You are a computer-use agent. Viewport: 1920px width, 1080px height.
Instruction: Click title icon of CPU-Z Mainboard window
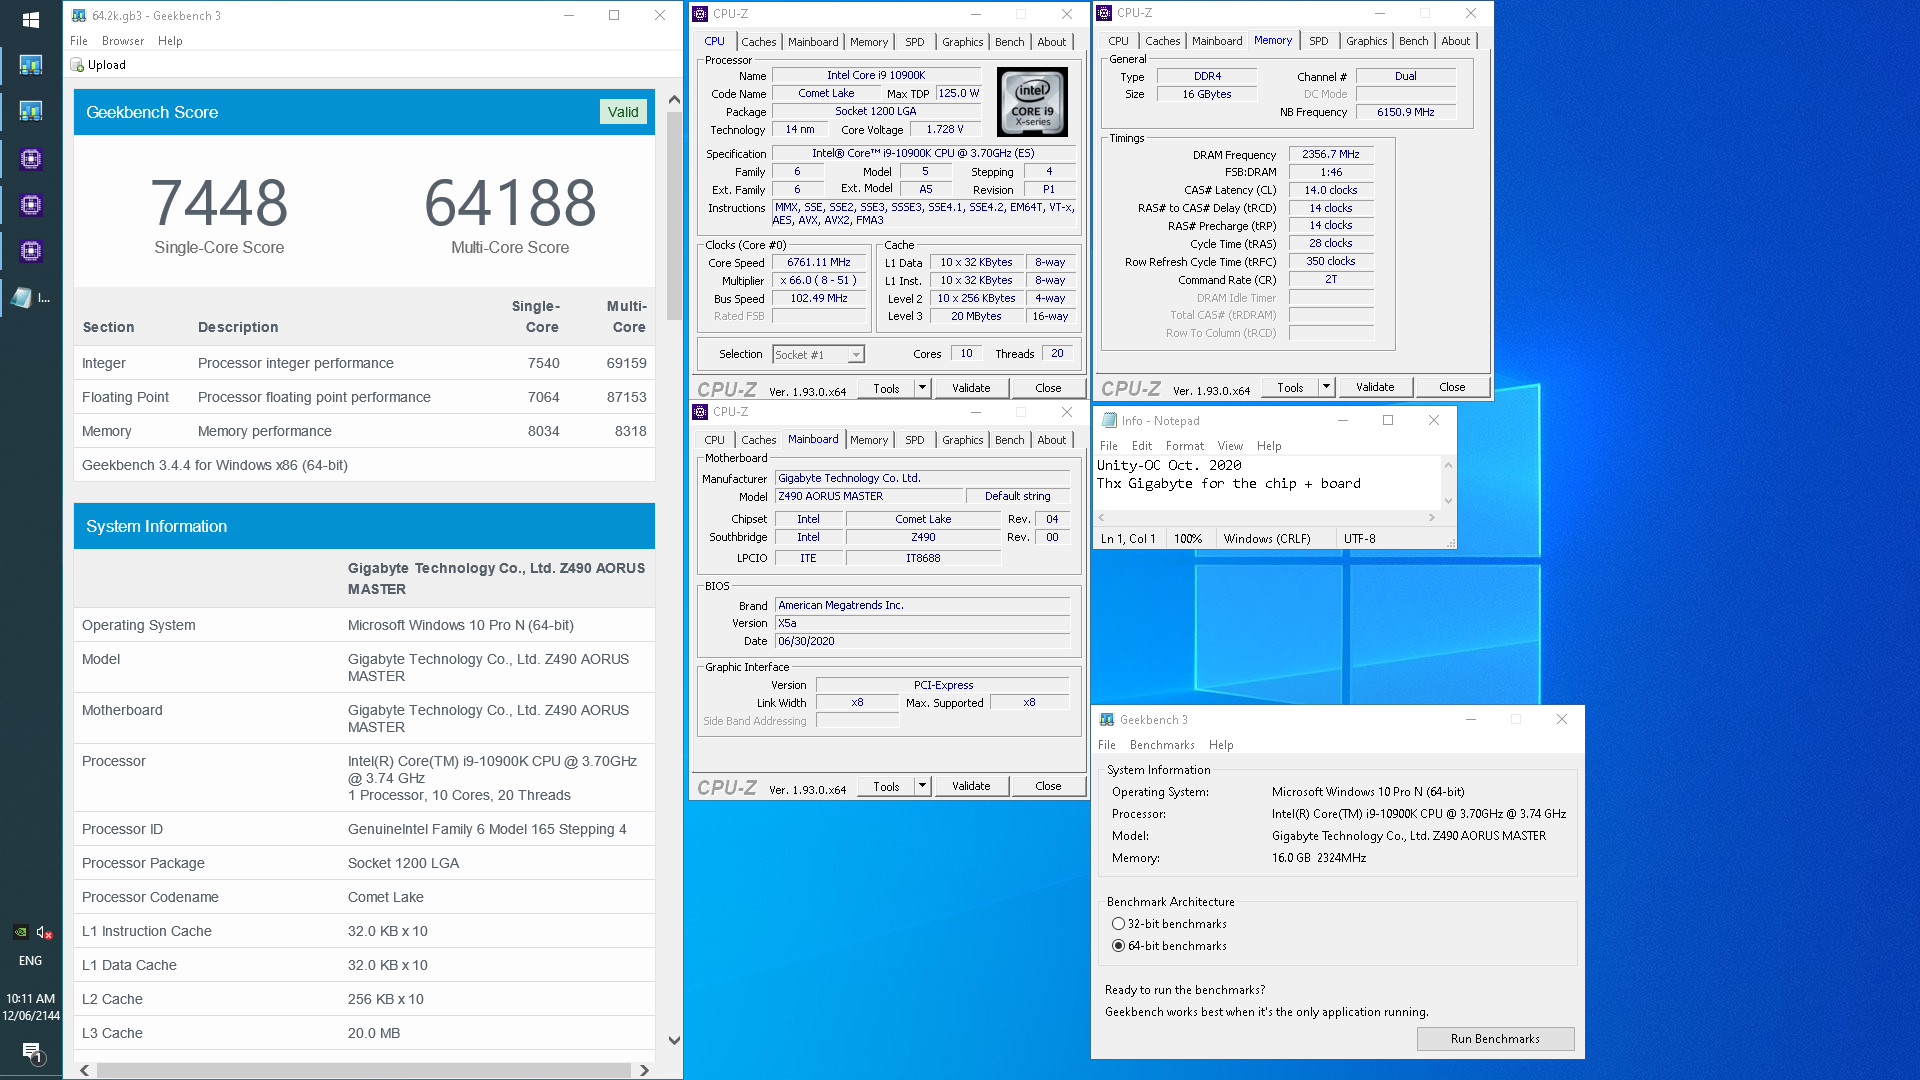click(x=700, y=412)
